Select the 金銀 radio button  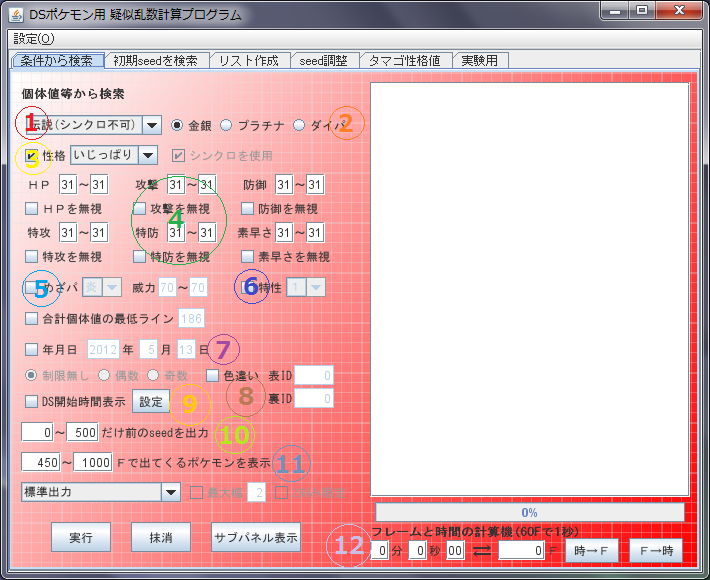(x=177, y=125)
